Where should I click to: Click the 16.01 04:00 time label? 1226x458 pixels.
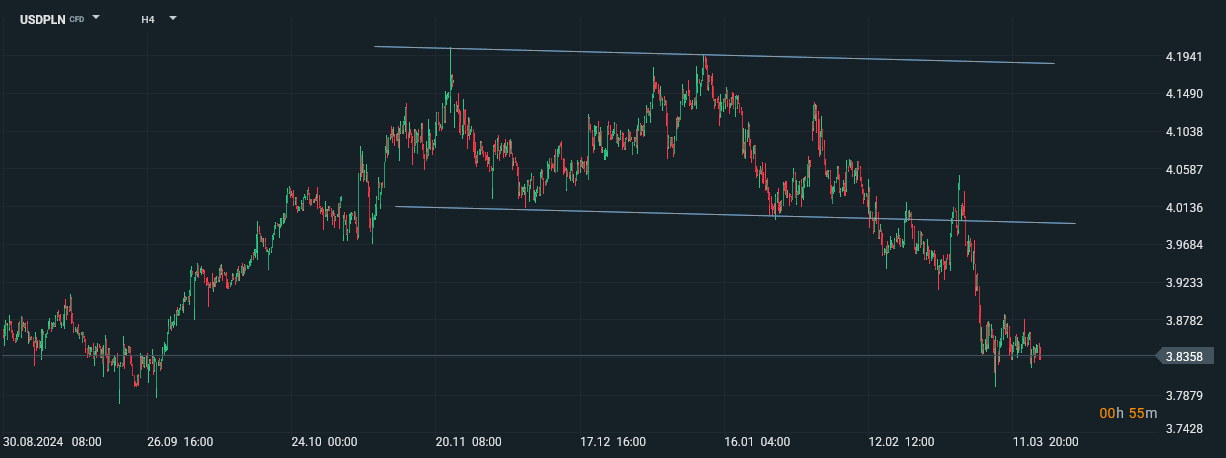tap(756, 441)
